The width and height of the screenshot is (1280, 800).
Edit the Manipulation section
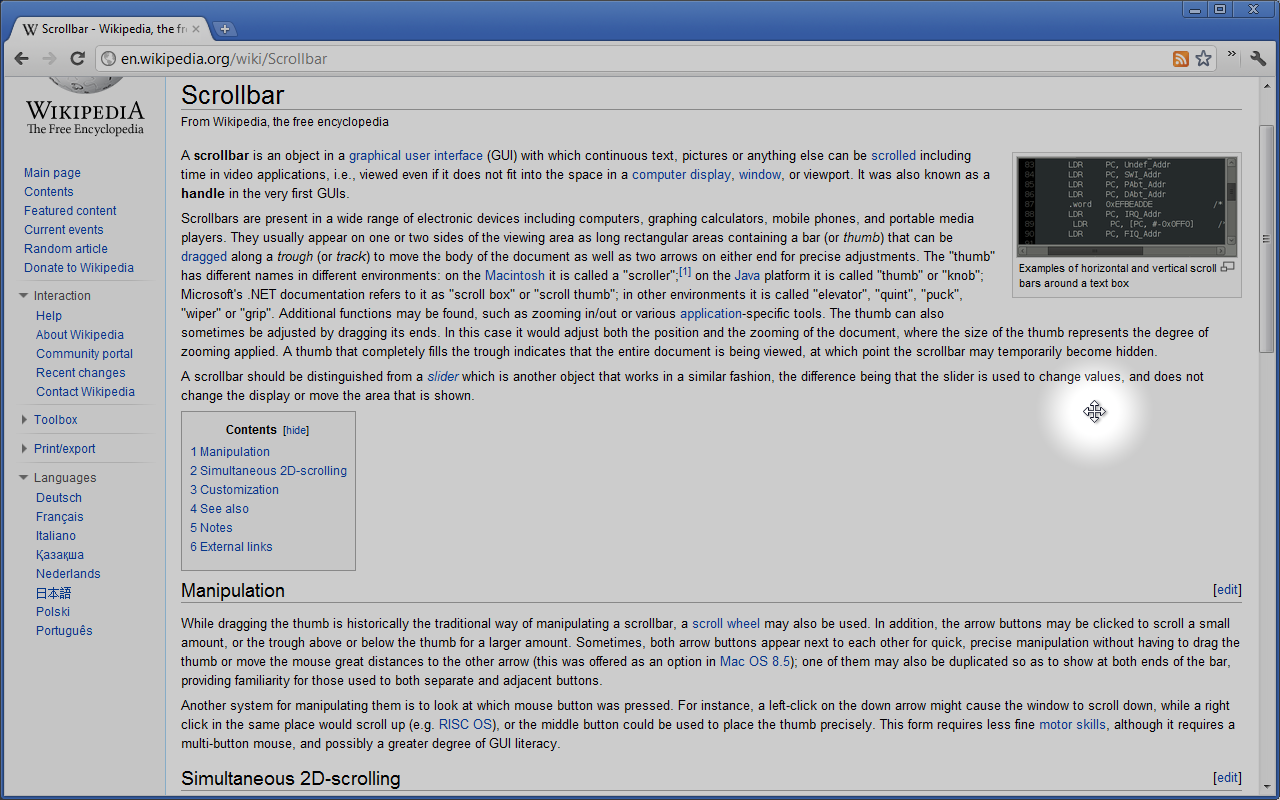[1227, 590]
